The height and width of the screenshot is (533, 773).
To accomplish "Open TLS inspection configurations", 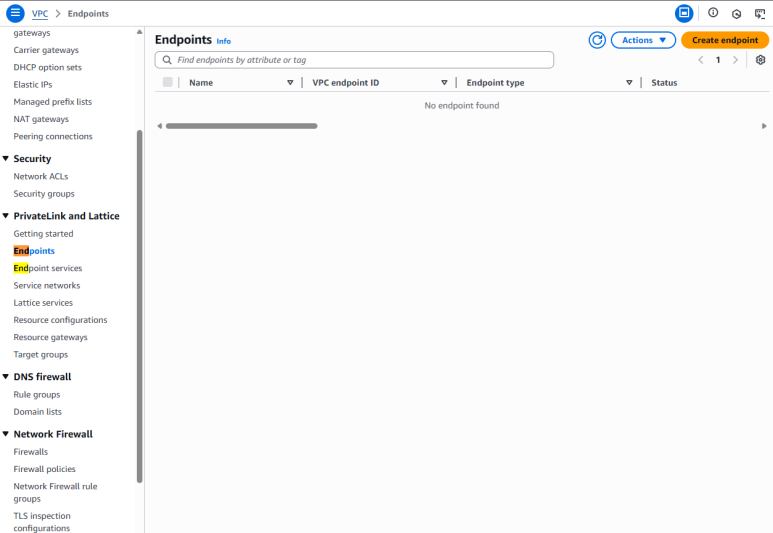I will tap(42, 522).
